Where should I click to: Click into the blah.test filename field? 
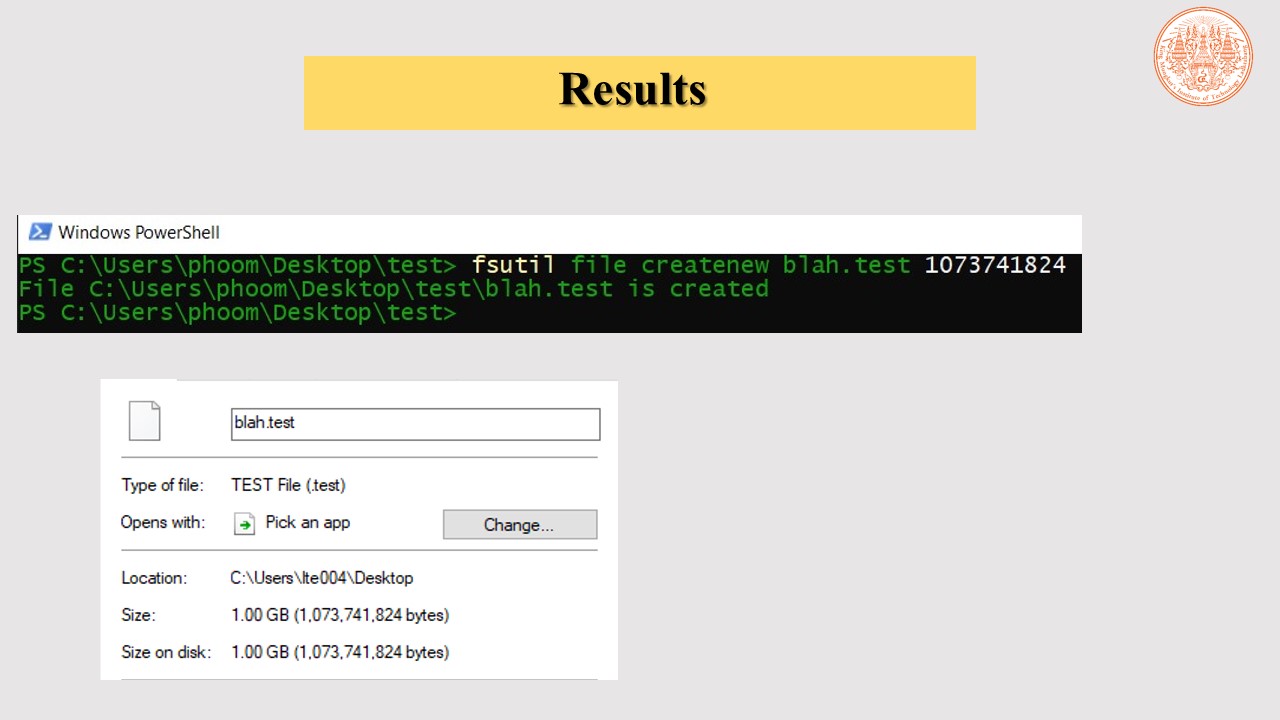click(x=415, y=423)
